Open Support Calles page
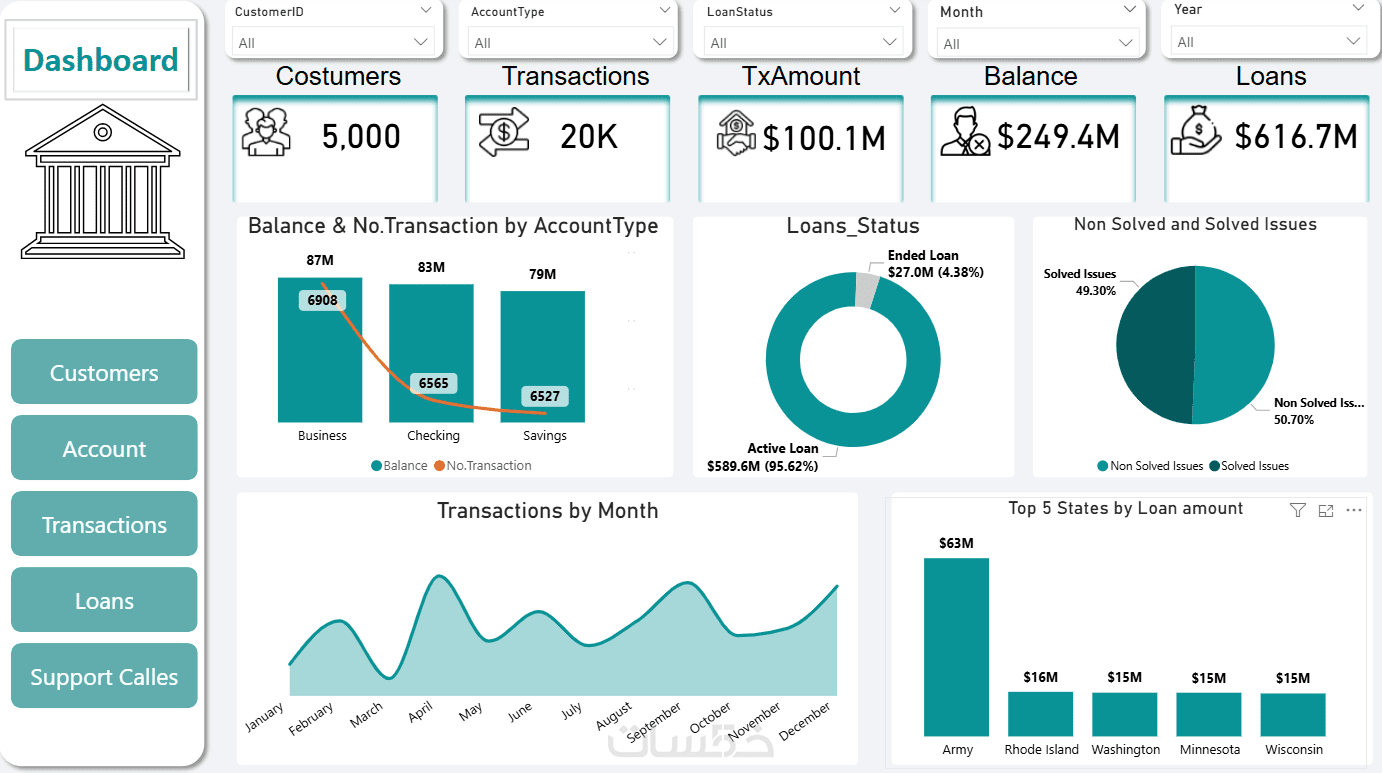Screen dimensions: 1382x773 click(104, 676)
